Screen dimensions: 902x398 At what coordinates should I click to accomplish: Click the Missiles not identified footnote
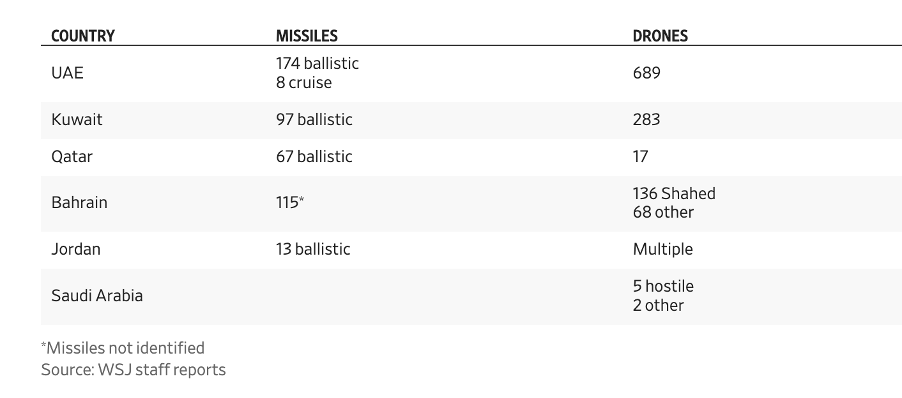tap(123, 348)
